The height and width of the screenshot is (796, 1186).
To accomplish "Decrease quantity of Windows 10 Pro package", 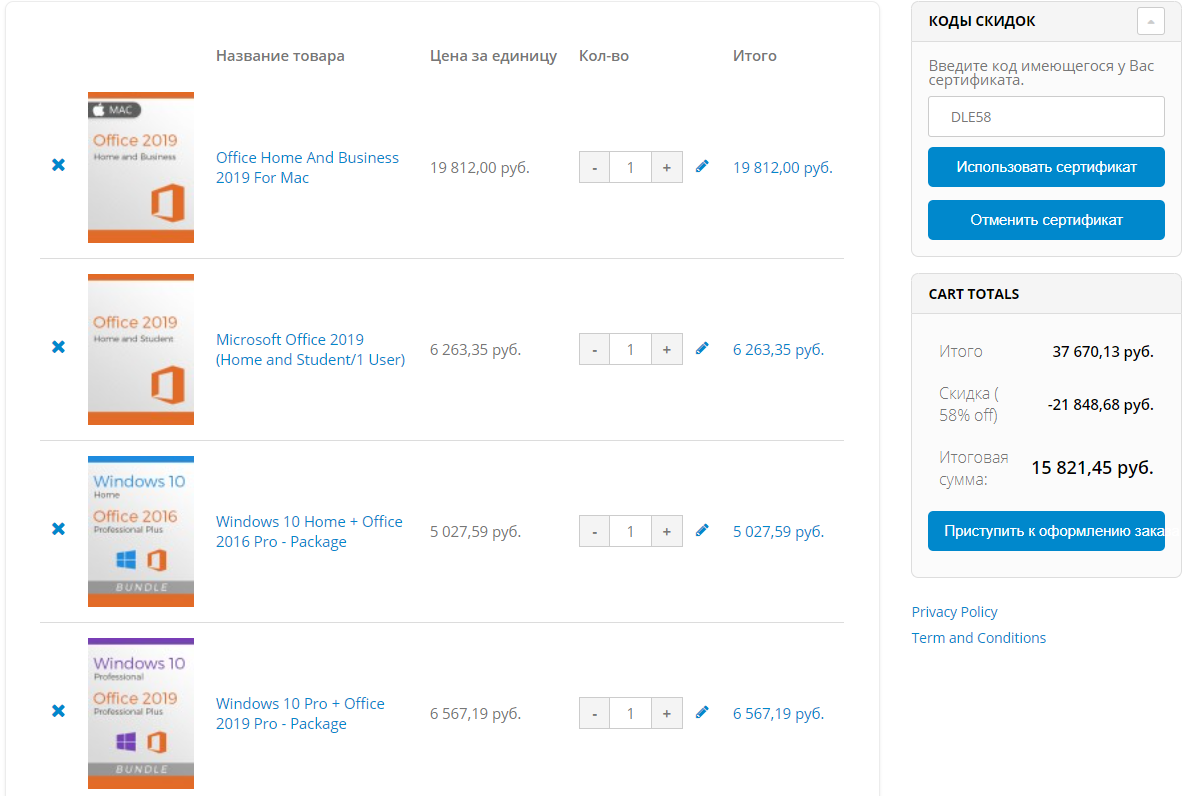I will point(594,714).
